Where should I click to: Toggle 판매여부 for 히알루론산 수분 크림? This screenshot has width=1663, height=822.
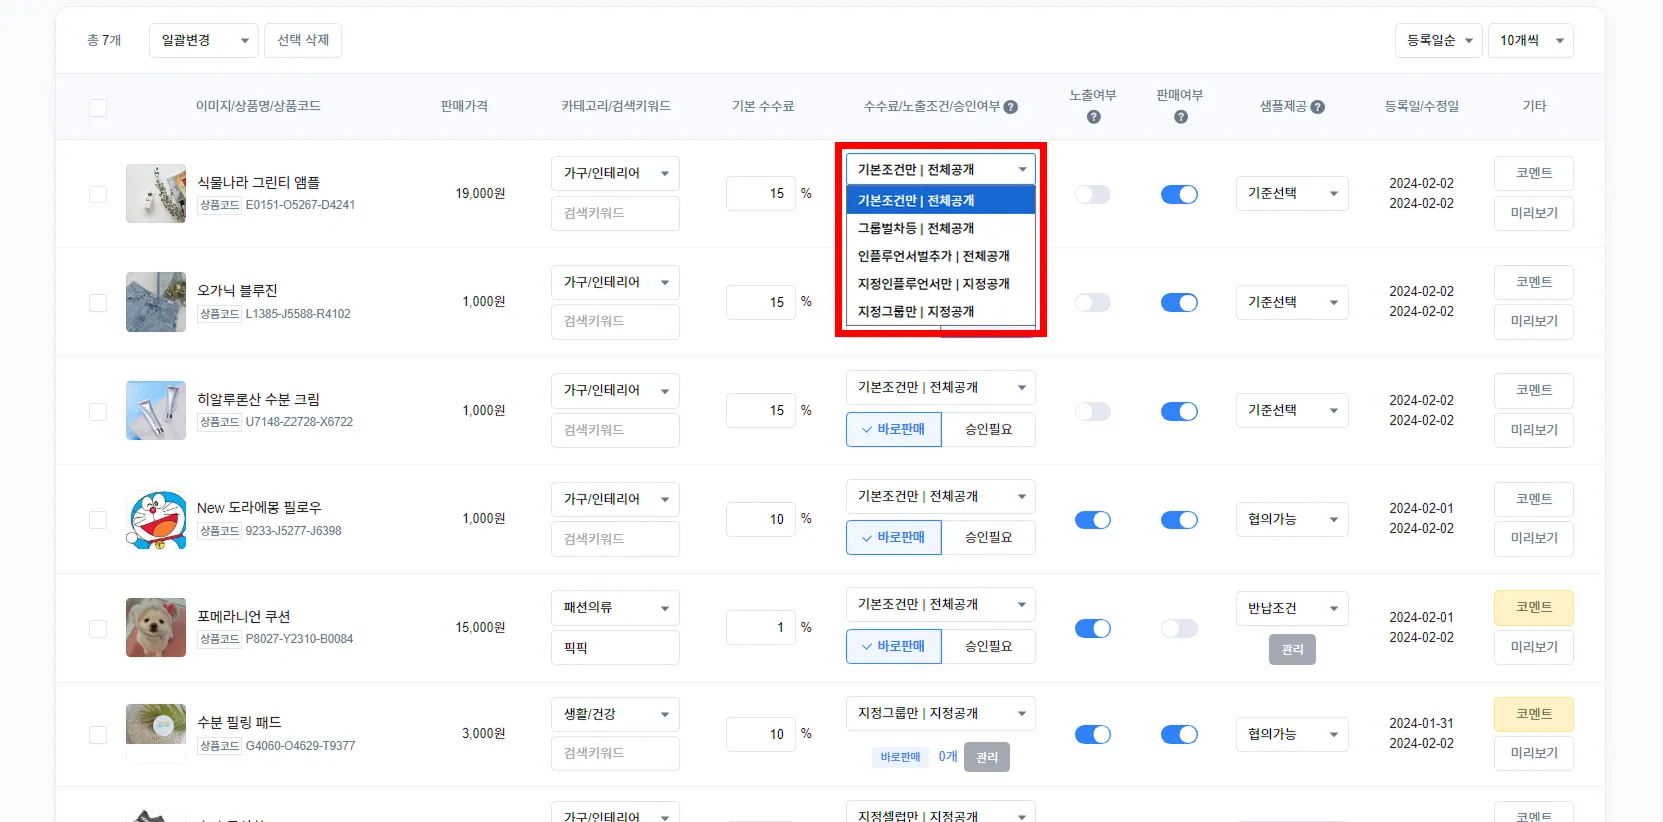pos(1180,411)
